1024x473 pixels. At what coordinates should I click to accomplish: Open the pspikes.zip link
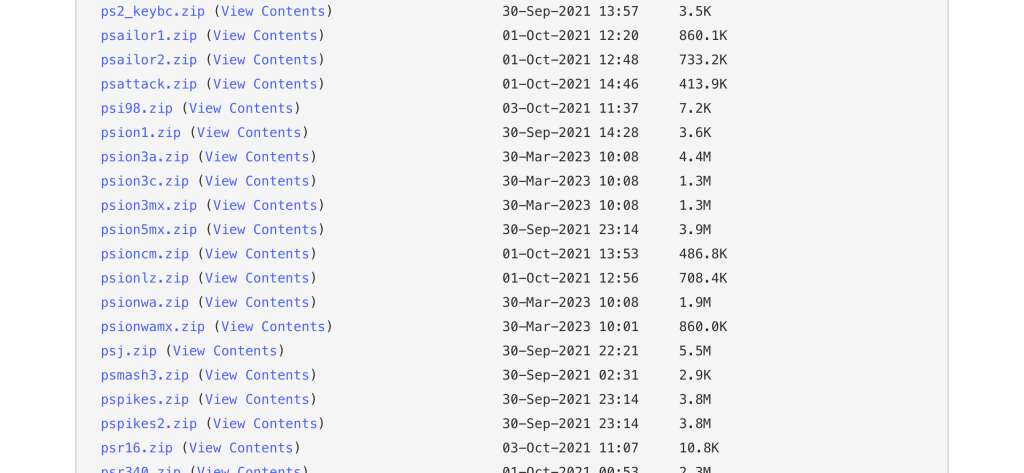pos(144,399)
